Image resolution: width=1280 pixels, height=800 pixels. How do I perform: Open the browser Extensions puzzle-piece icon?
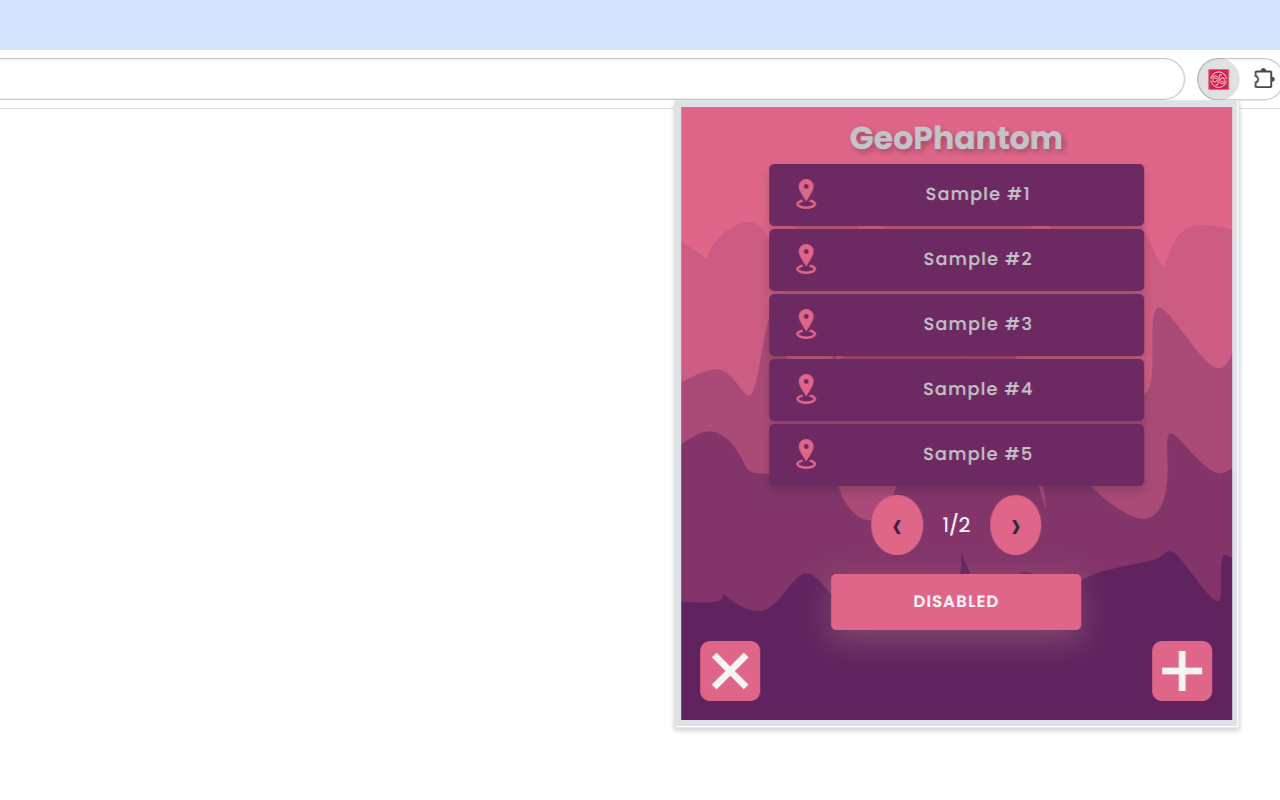tap(1264, 78)
